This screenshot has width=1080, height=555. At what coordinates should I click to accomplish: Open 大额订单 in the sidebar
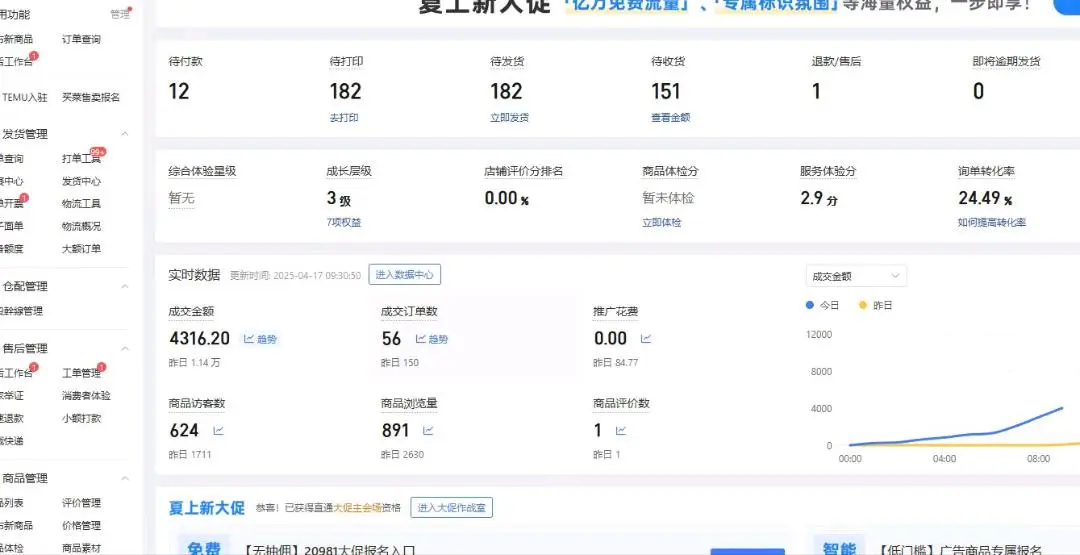click(x=81, y=249)
